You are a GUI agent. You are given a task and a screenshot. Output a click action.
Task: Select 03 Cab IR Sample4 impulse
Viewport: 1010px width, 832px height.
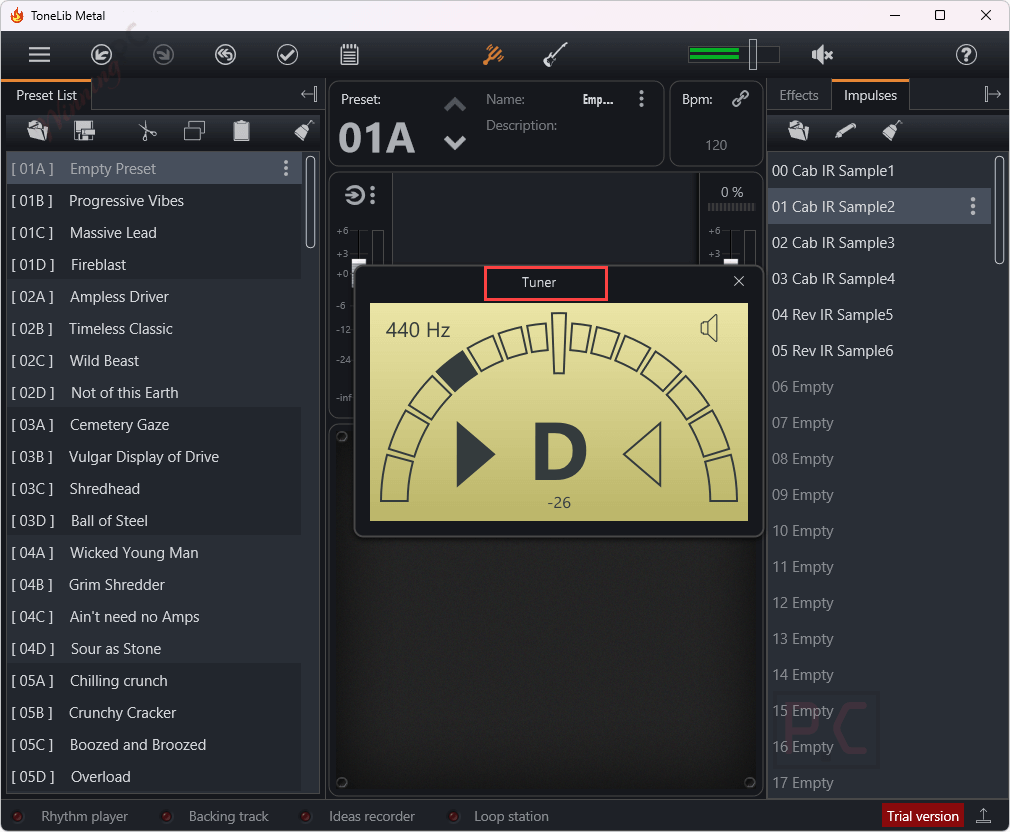coord(879,278)
